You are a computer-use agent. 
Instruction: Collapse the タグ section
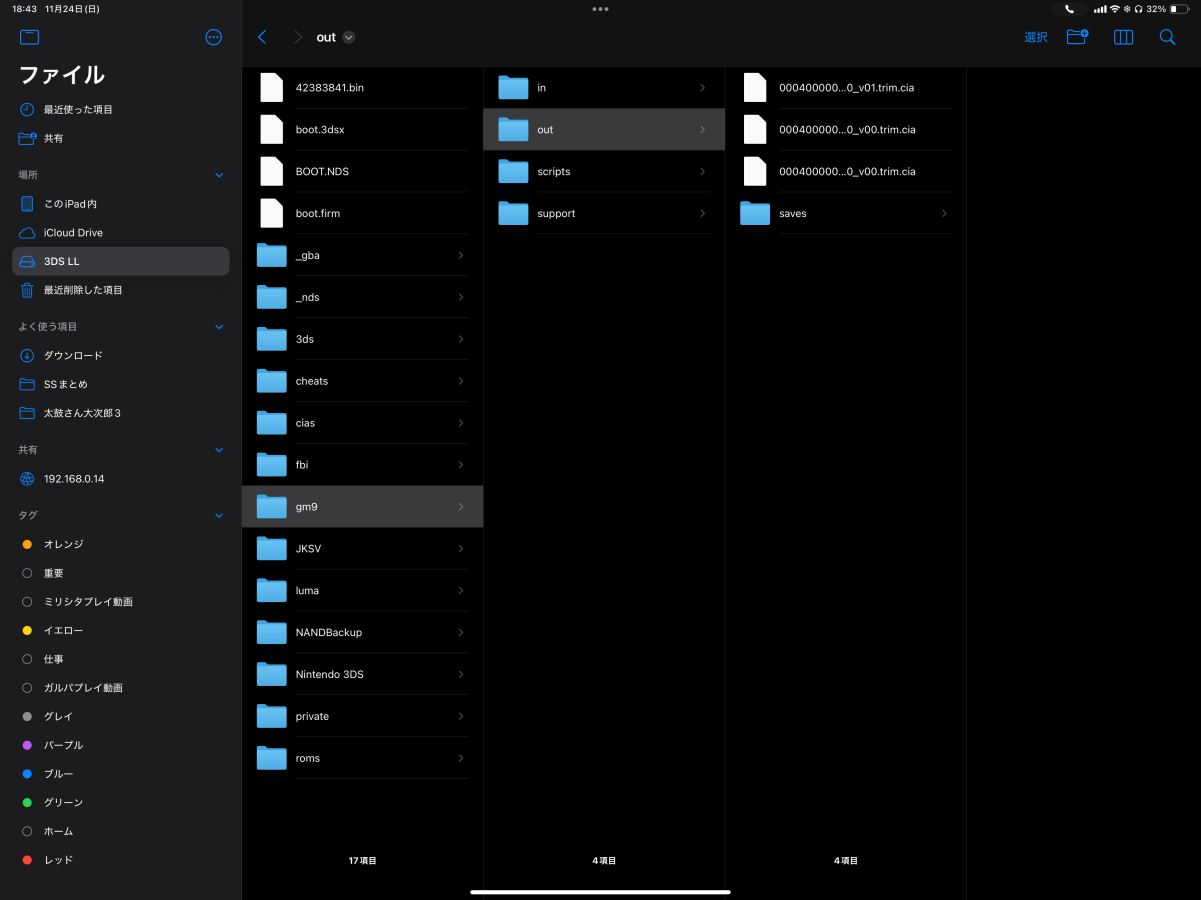[219, 515]
